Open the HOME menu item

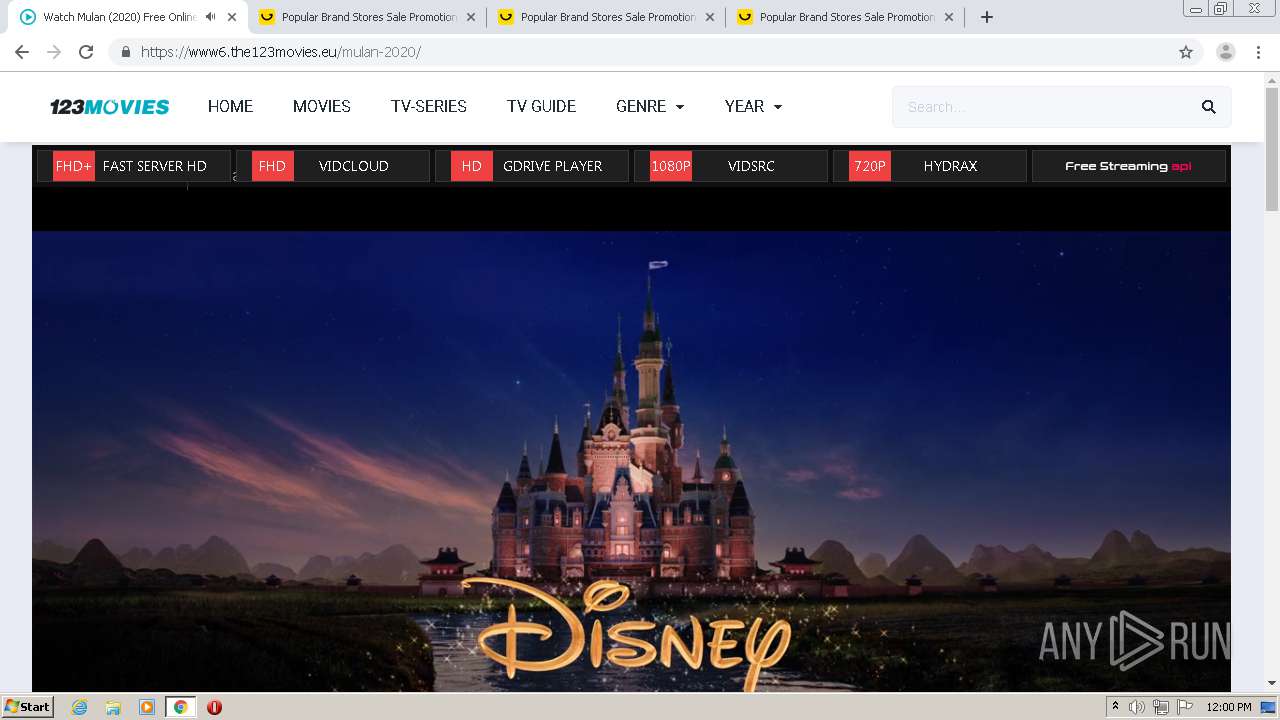[230, 106]
